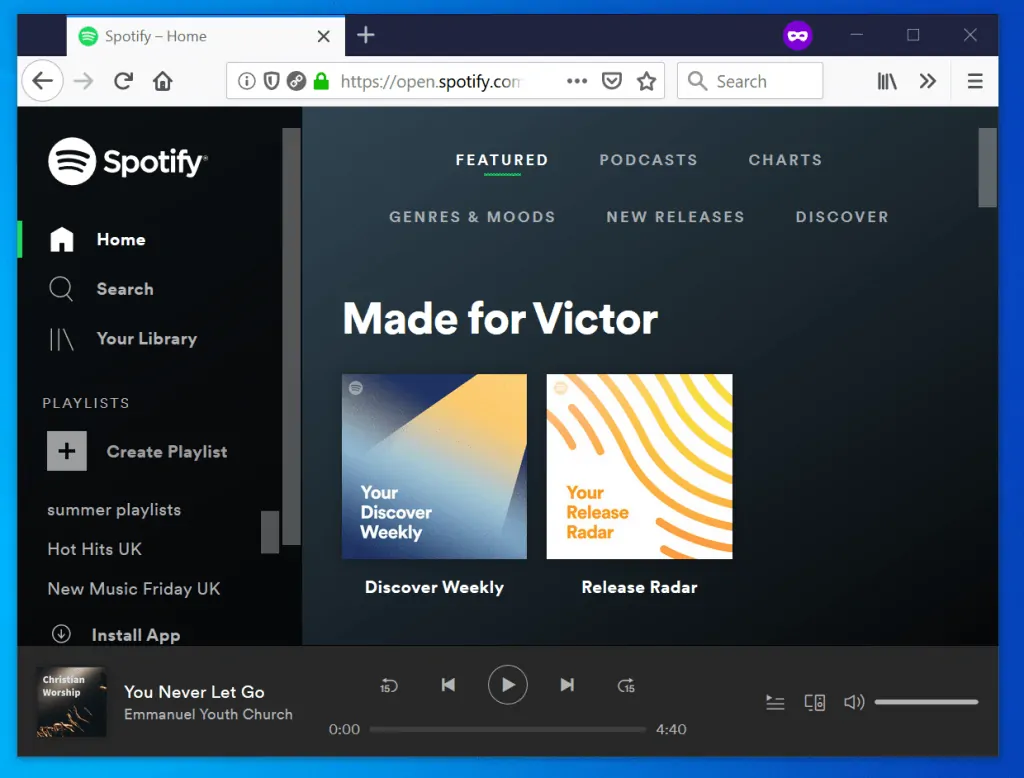Open Home using the house icon

(62, 239)
